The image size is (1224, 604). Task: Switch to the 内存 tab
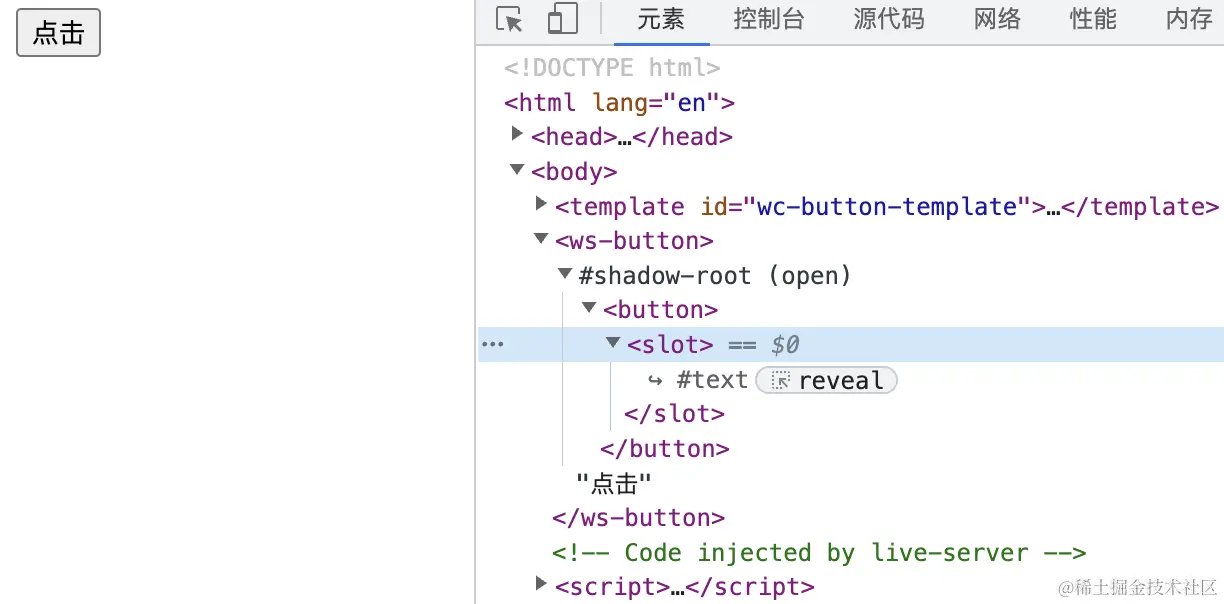1189,19
